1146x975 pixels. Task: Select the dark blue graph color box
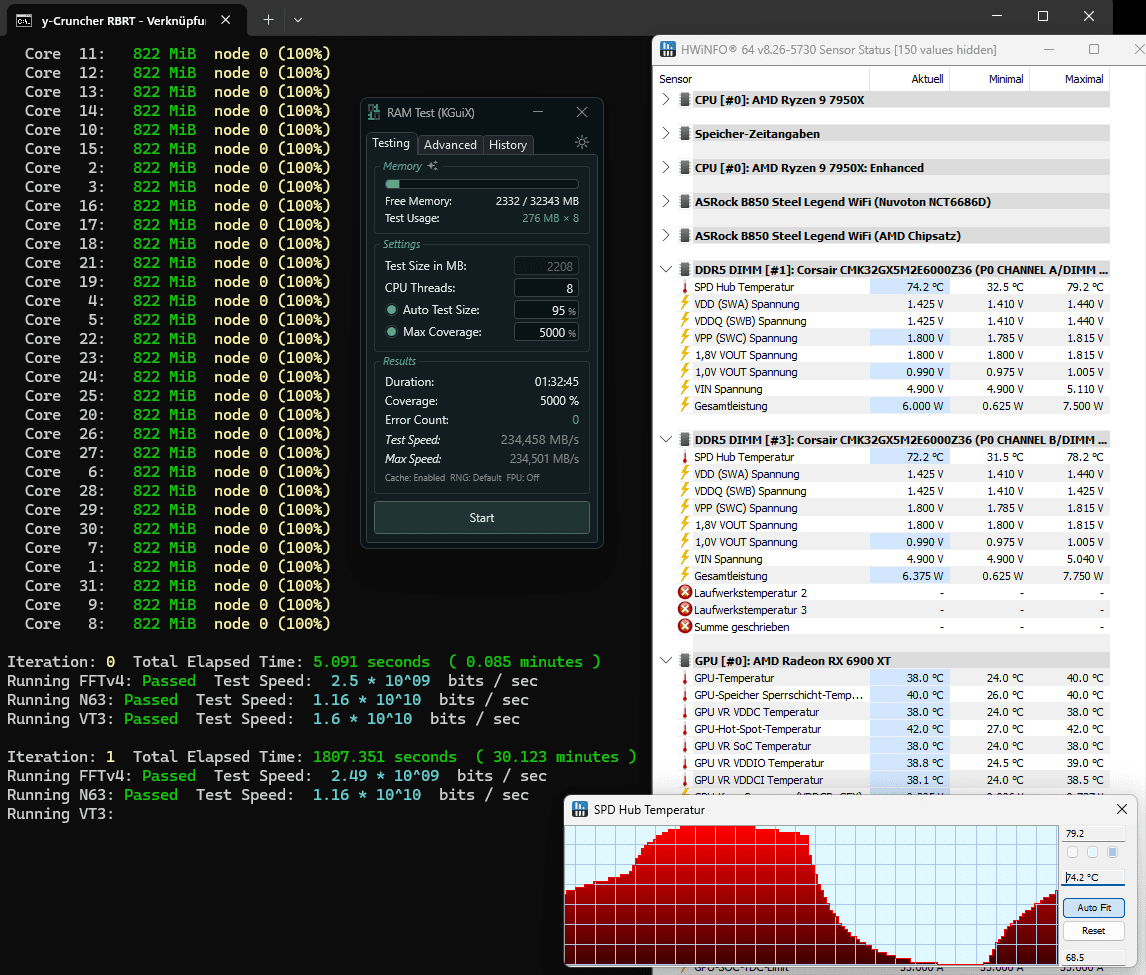coord(1112,852)
